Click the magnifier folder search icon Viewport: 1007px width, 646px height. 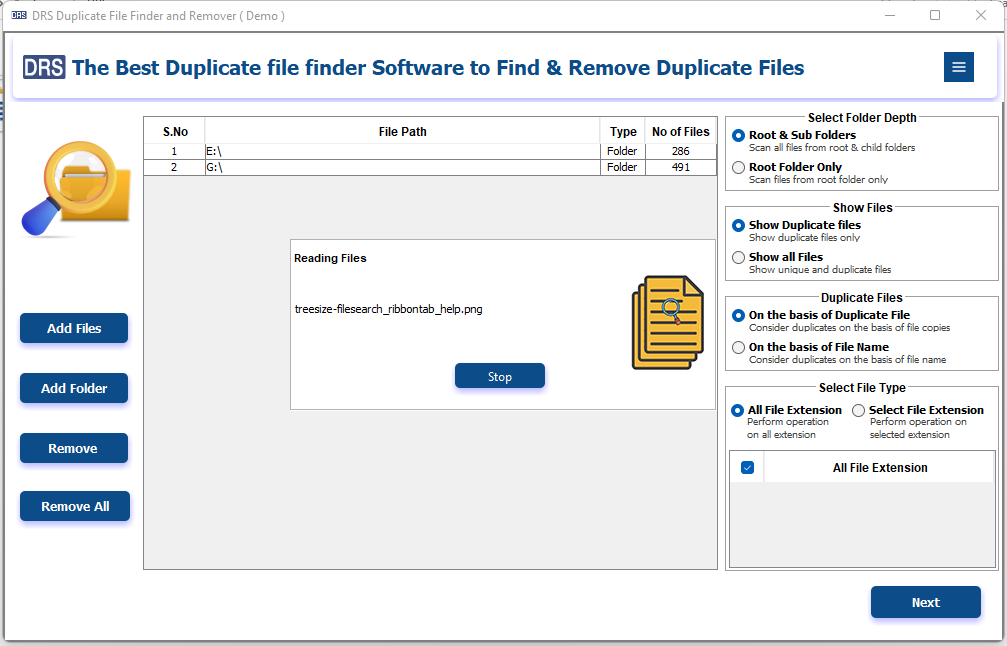(76, 188)
